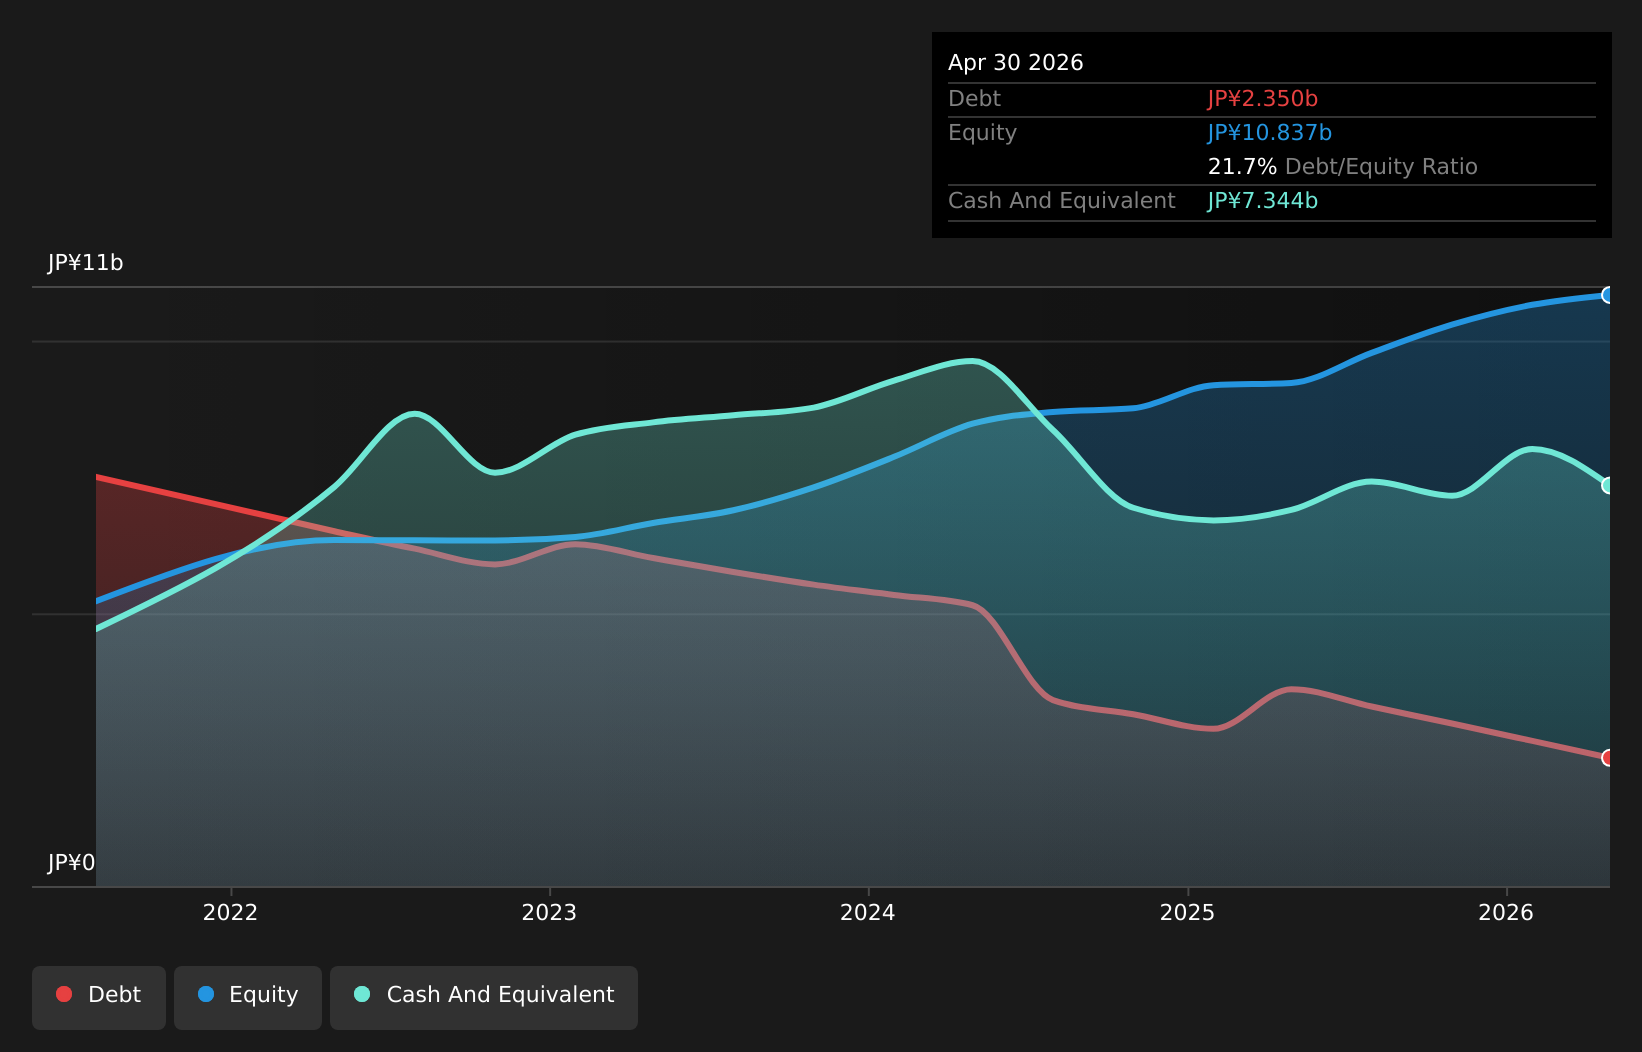Click the JP¥2.350b debt value

point(1263,99)
